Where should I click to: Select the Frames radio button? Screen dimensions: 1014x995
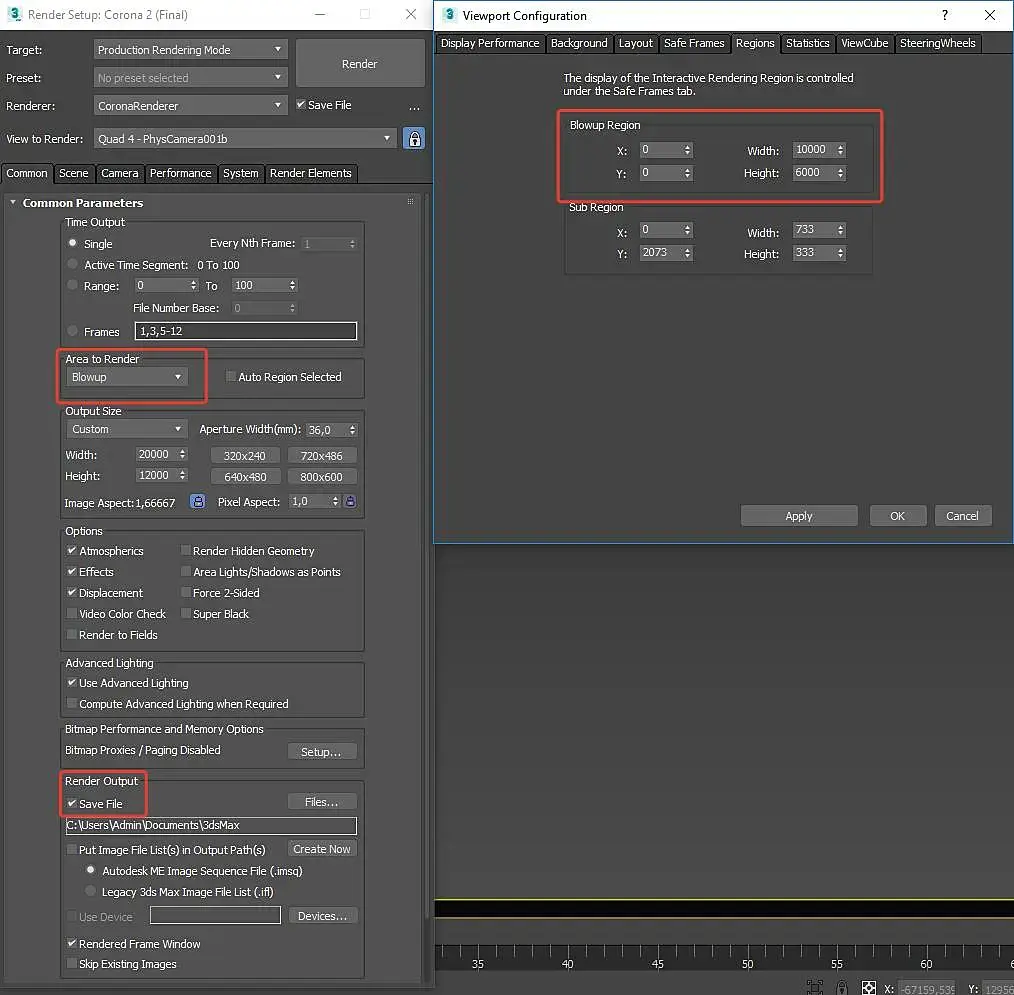click(x=72, y=331)
